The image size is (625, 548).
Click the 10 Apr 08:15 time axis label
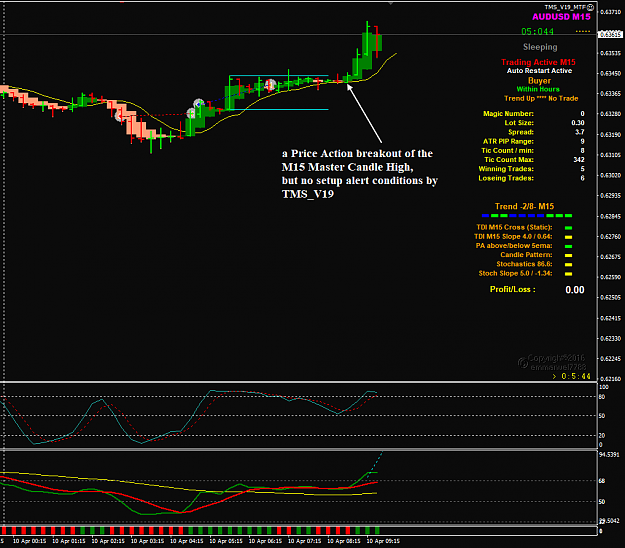(x=344, y=541)
